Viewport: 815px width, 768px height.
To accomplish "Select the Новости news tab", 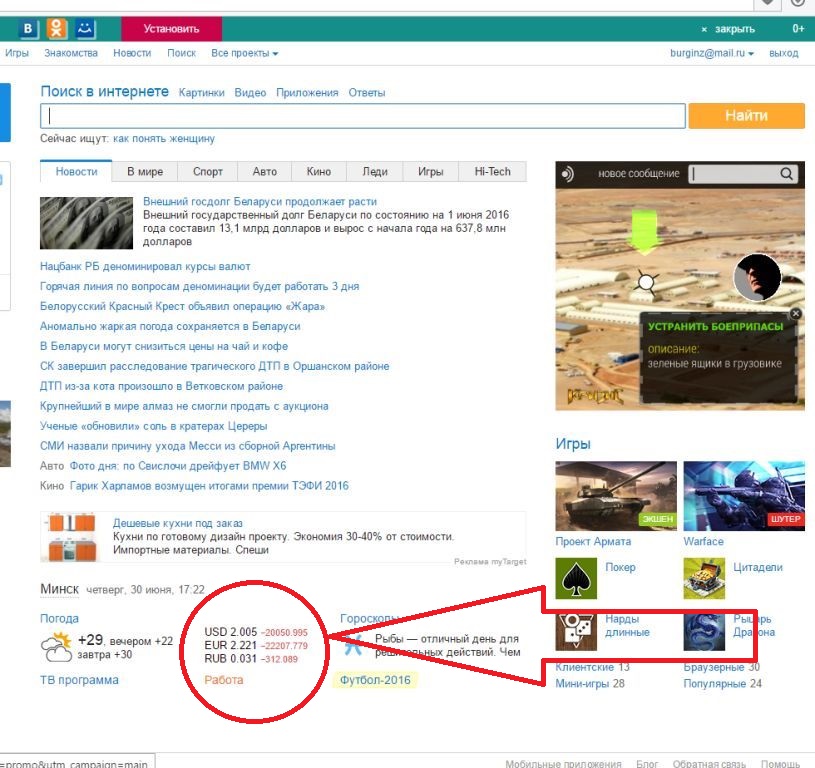I will 76,171.
